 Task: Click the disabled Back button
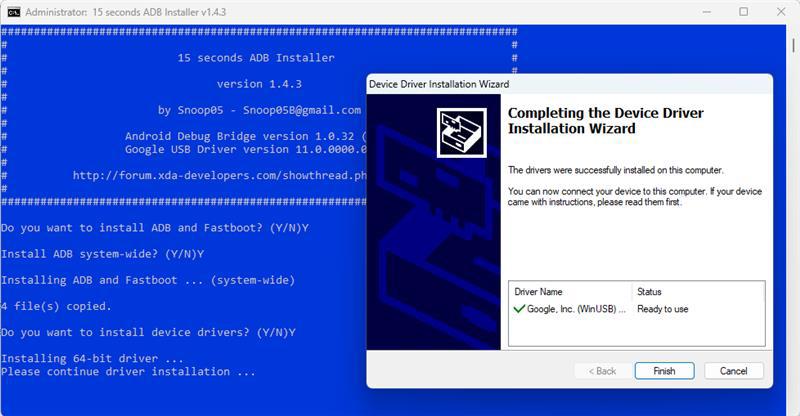603,371
